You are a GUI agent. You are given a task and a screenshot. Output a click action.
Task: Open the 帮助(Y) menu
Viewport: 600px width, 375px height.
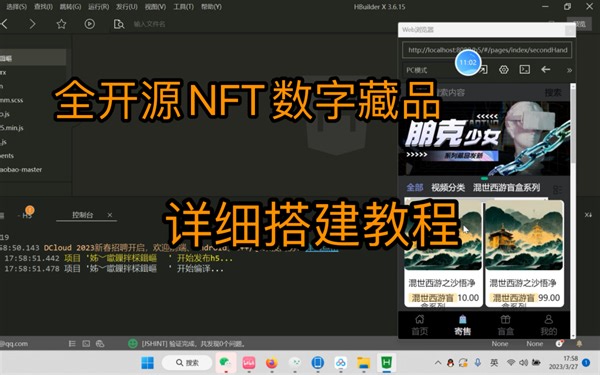(211, 7)
